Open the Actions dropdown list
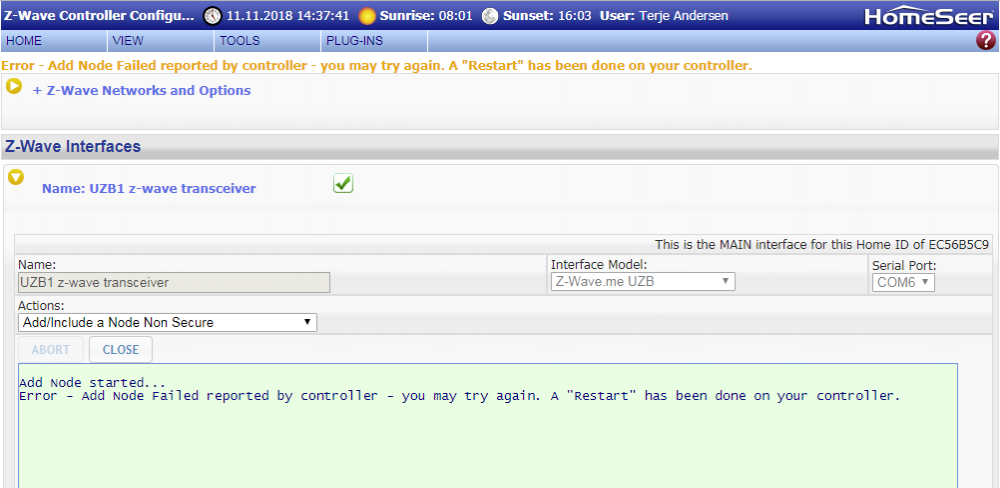Viewport: 1000px width, 488px height. click(x=167, y=322)
